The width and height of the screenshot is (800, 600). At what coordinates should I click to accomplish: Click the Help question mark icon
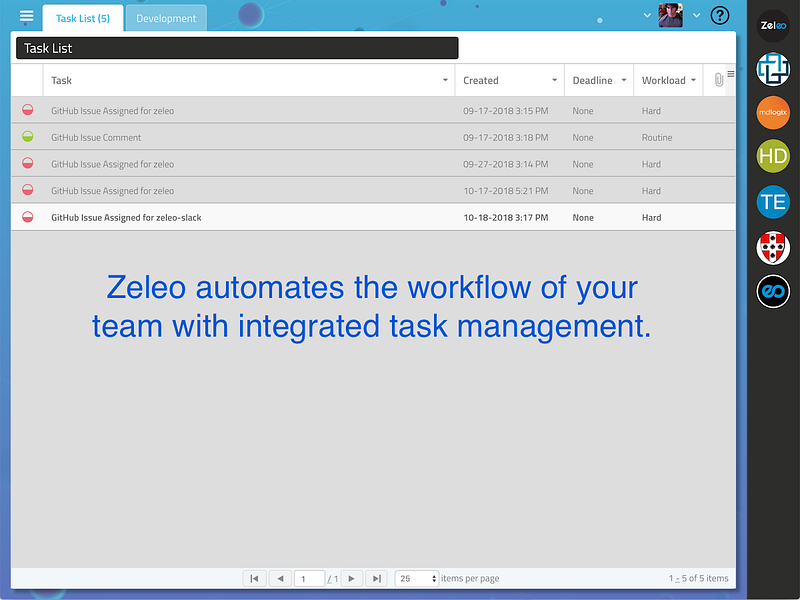[720, 15]
